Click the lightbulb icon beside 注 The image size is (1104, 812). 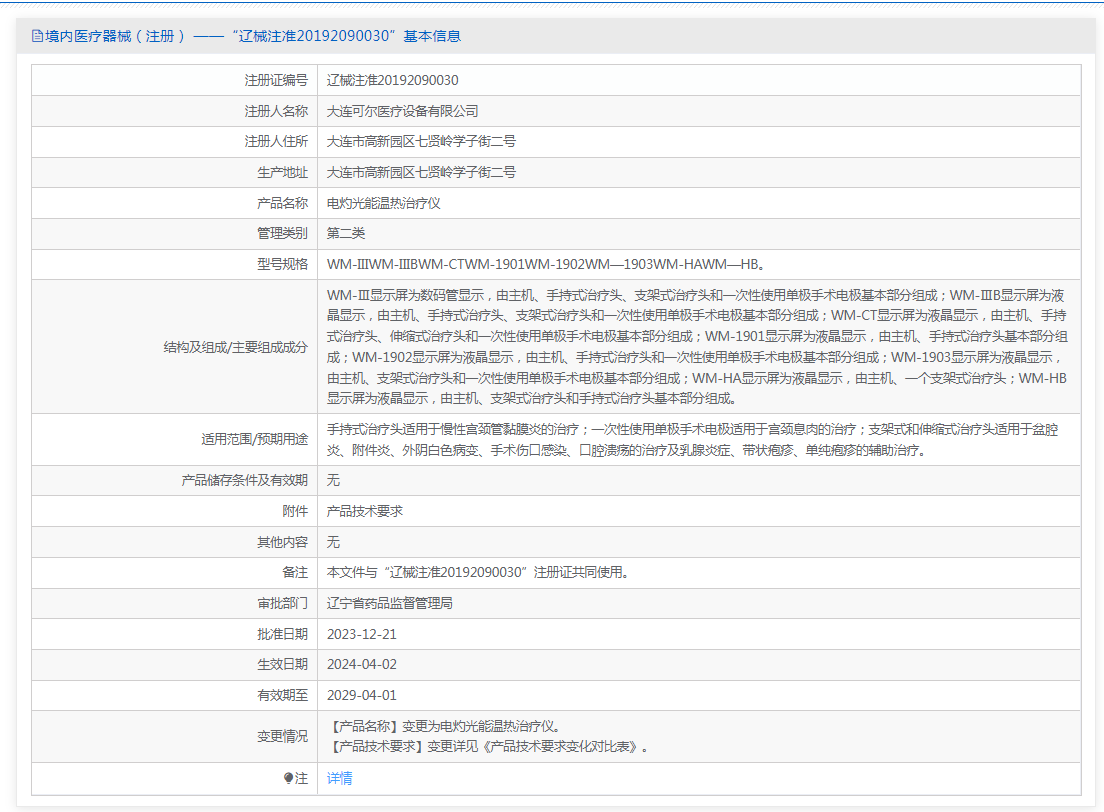coord(289,778)
